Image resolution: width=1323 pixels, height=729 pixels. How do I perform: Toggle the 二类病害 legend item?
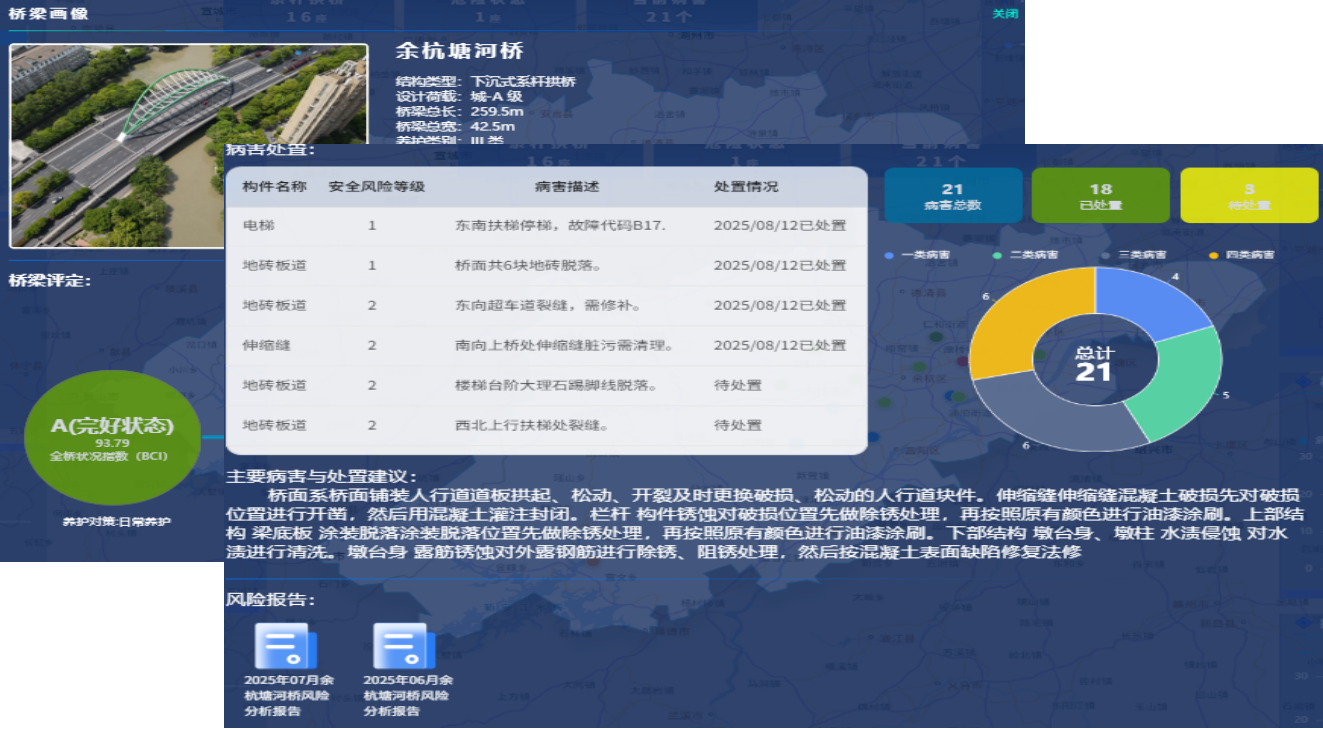[x=1024, y=255]
